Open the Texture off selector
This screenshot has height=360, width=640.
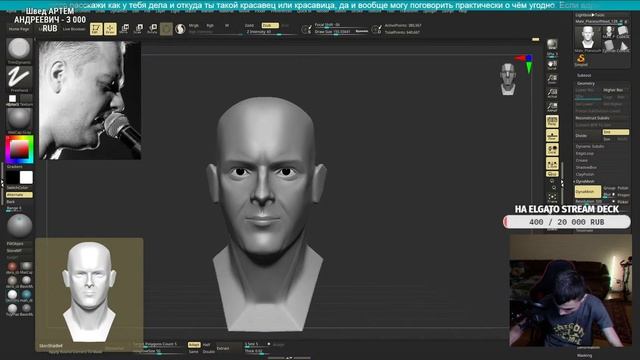[x=26, y=99]
